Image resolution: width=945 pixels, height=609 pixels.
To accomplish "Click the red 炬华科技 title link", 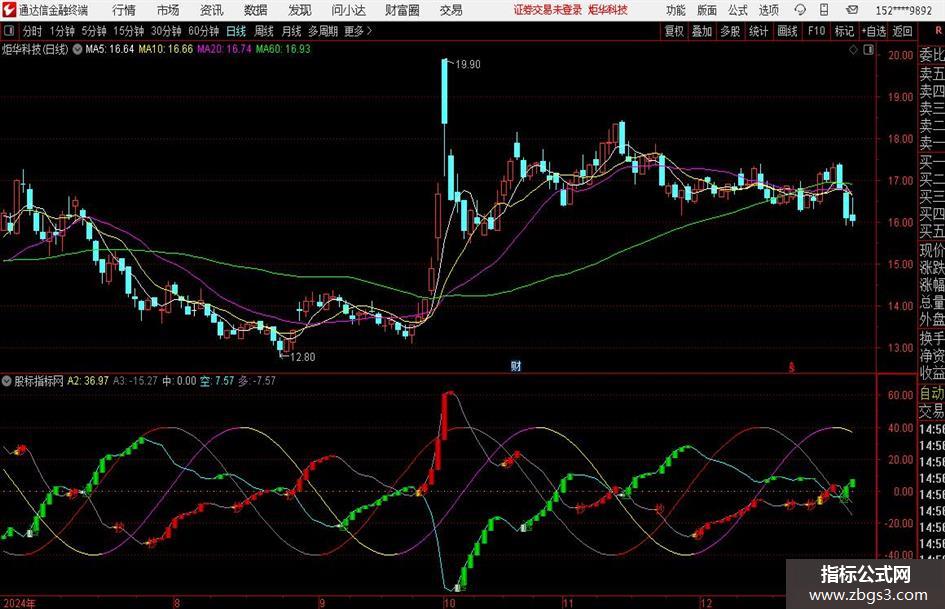I will [x=608, y=10].
